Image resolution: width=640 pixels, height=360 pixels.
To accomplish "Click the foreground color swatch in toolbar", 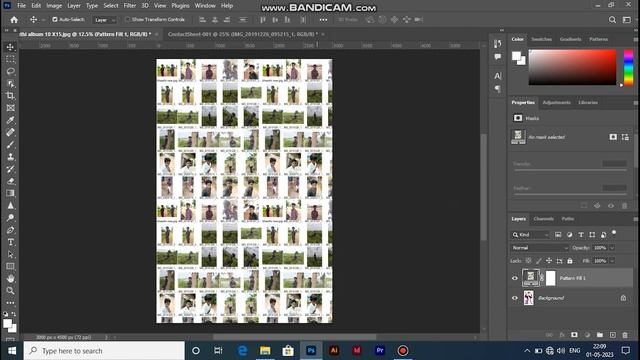I will click(7, 324).
